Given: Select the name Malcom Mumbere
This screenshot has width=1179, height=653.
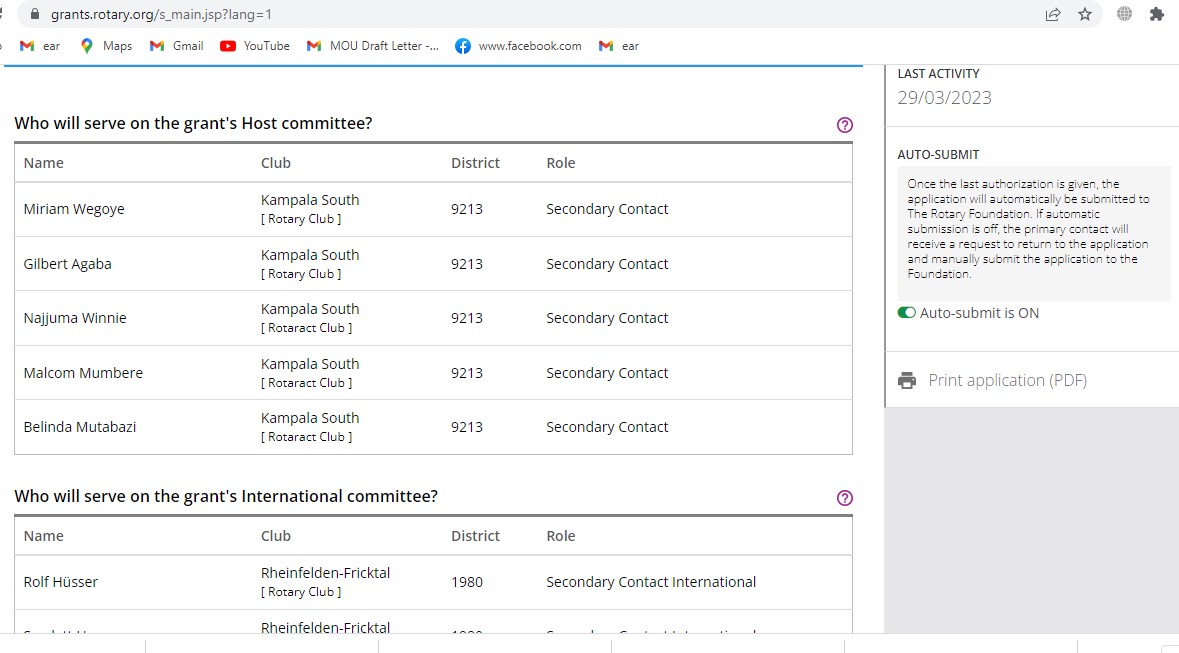Looking at the screenshot, I should [83, 373].
